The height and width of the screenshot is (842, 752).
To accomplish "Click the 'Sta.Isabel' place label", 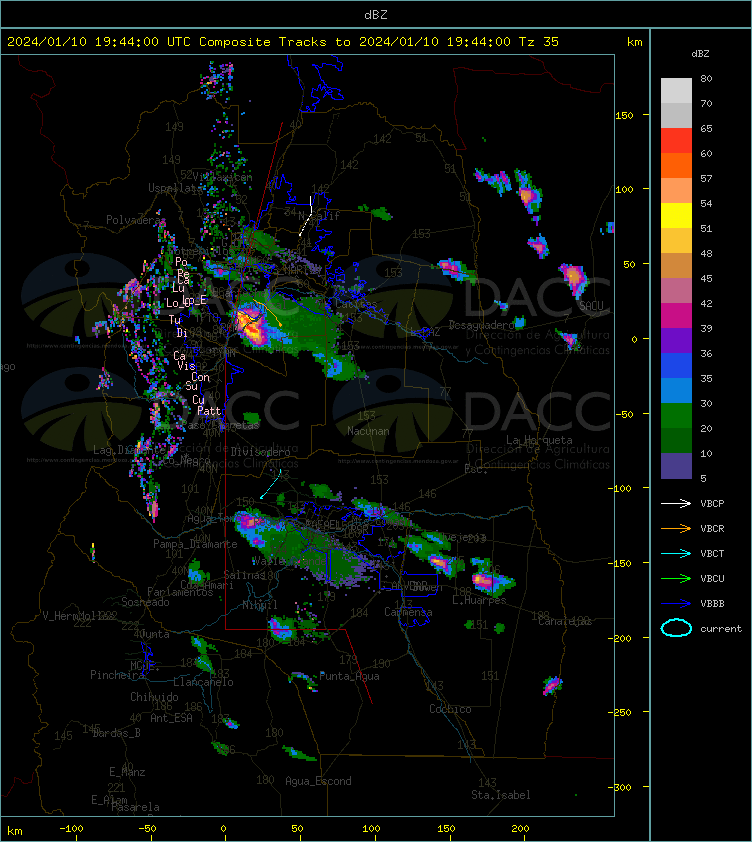I will [501, 795].
